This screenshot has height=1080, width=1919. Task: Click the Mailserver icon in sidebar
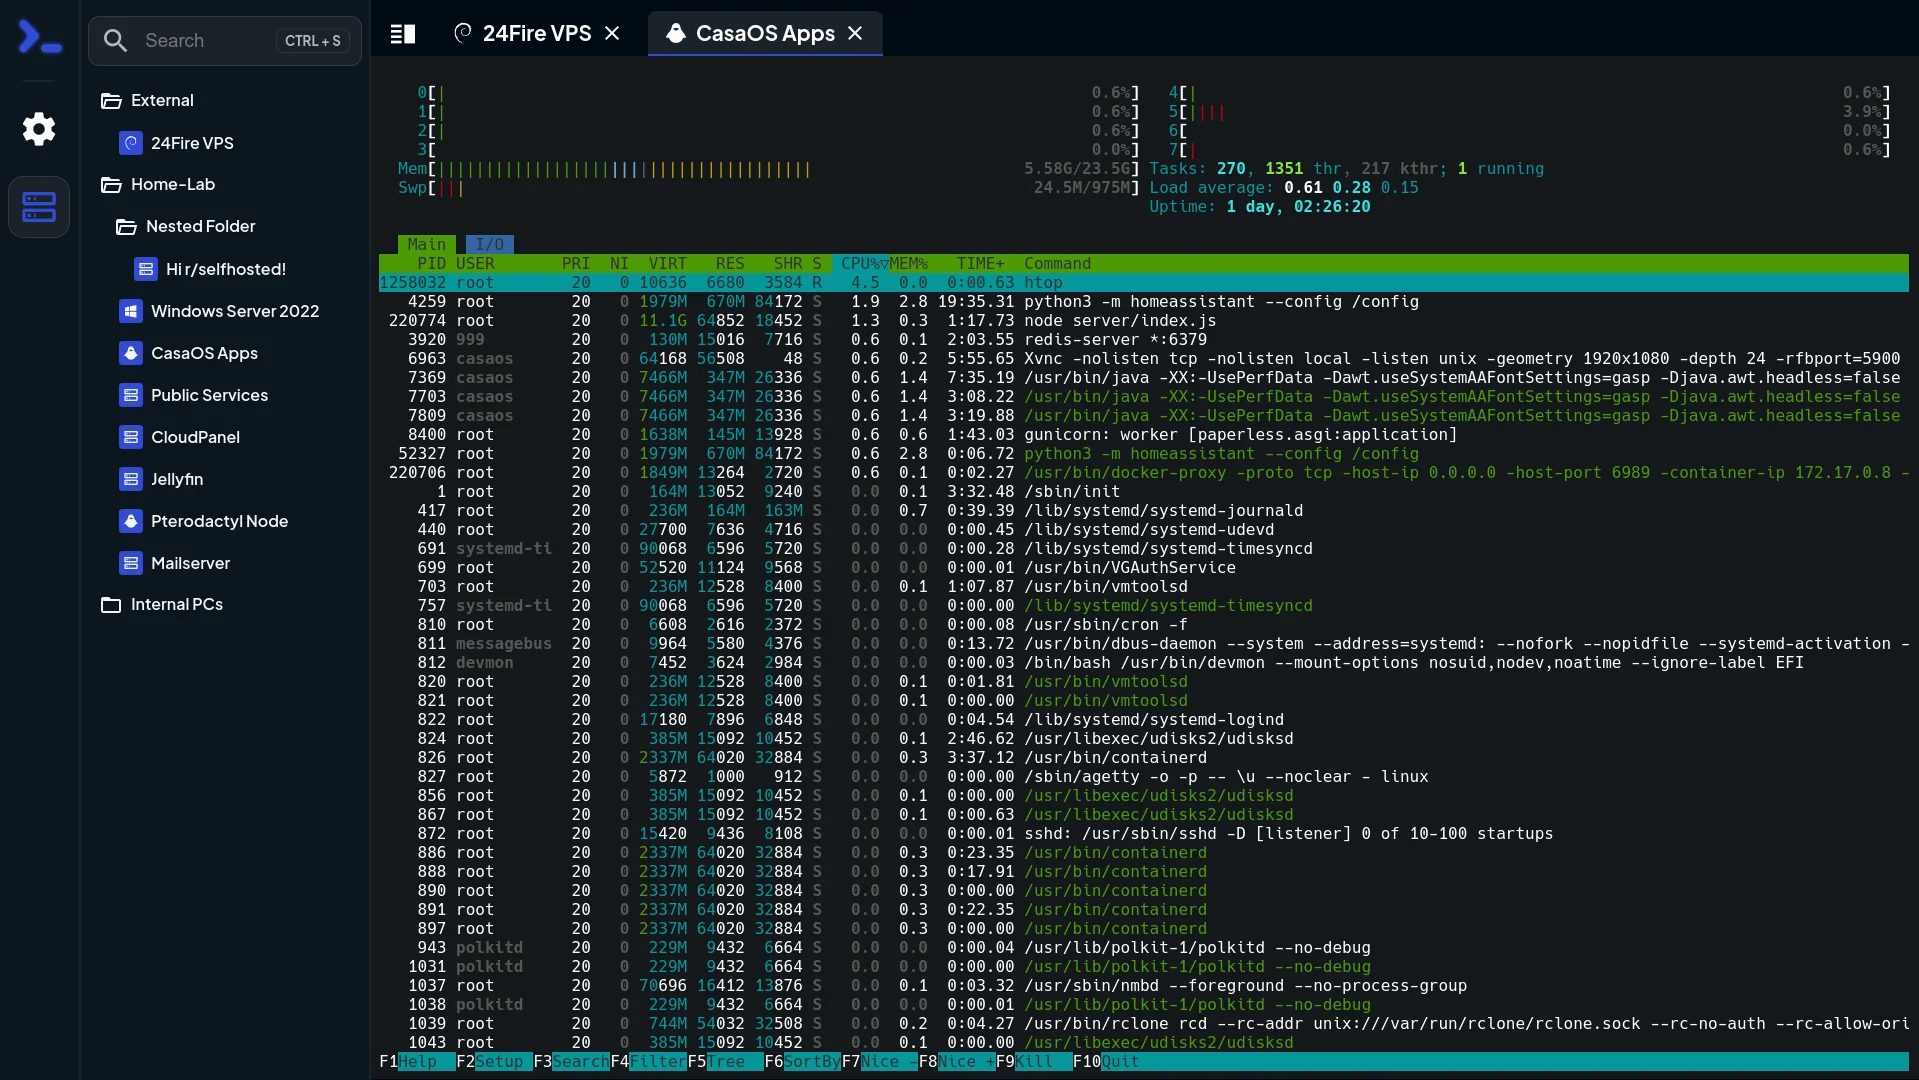[131, 563]
